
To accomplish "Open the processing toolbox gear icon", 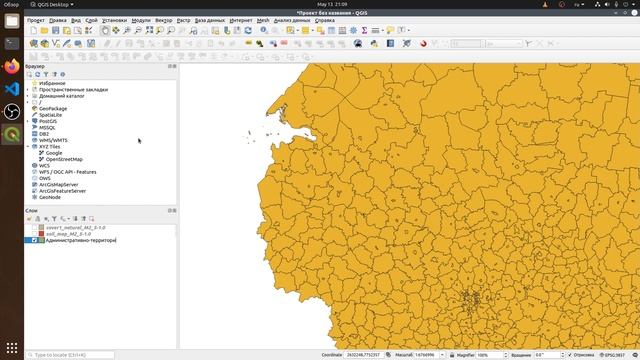I will (353, 31).
